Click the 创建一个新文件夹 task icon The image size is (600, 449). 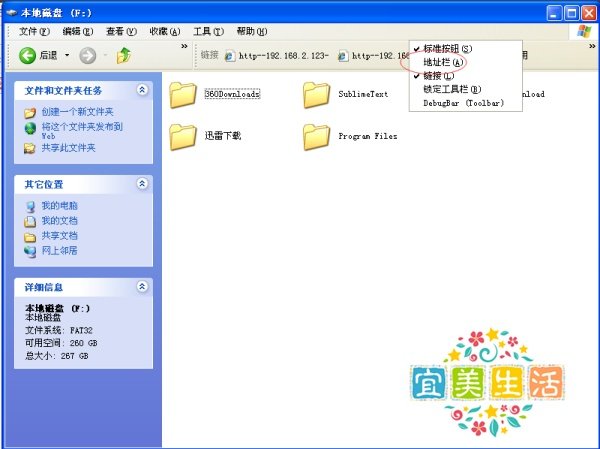tap(30, 113)
